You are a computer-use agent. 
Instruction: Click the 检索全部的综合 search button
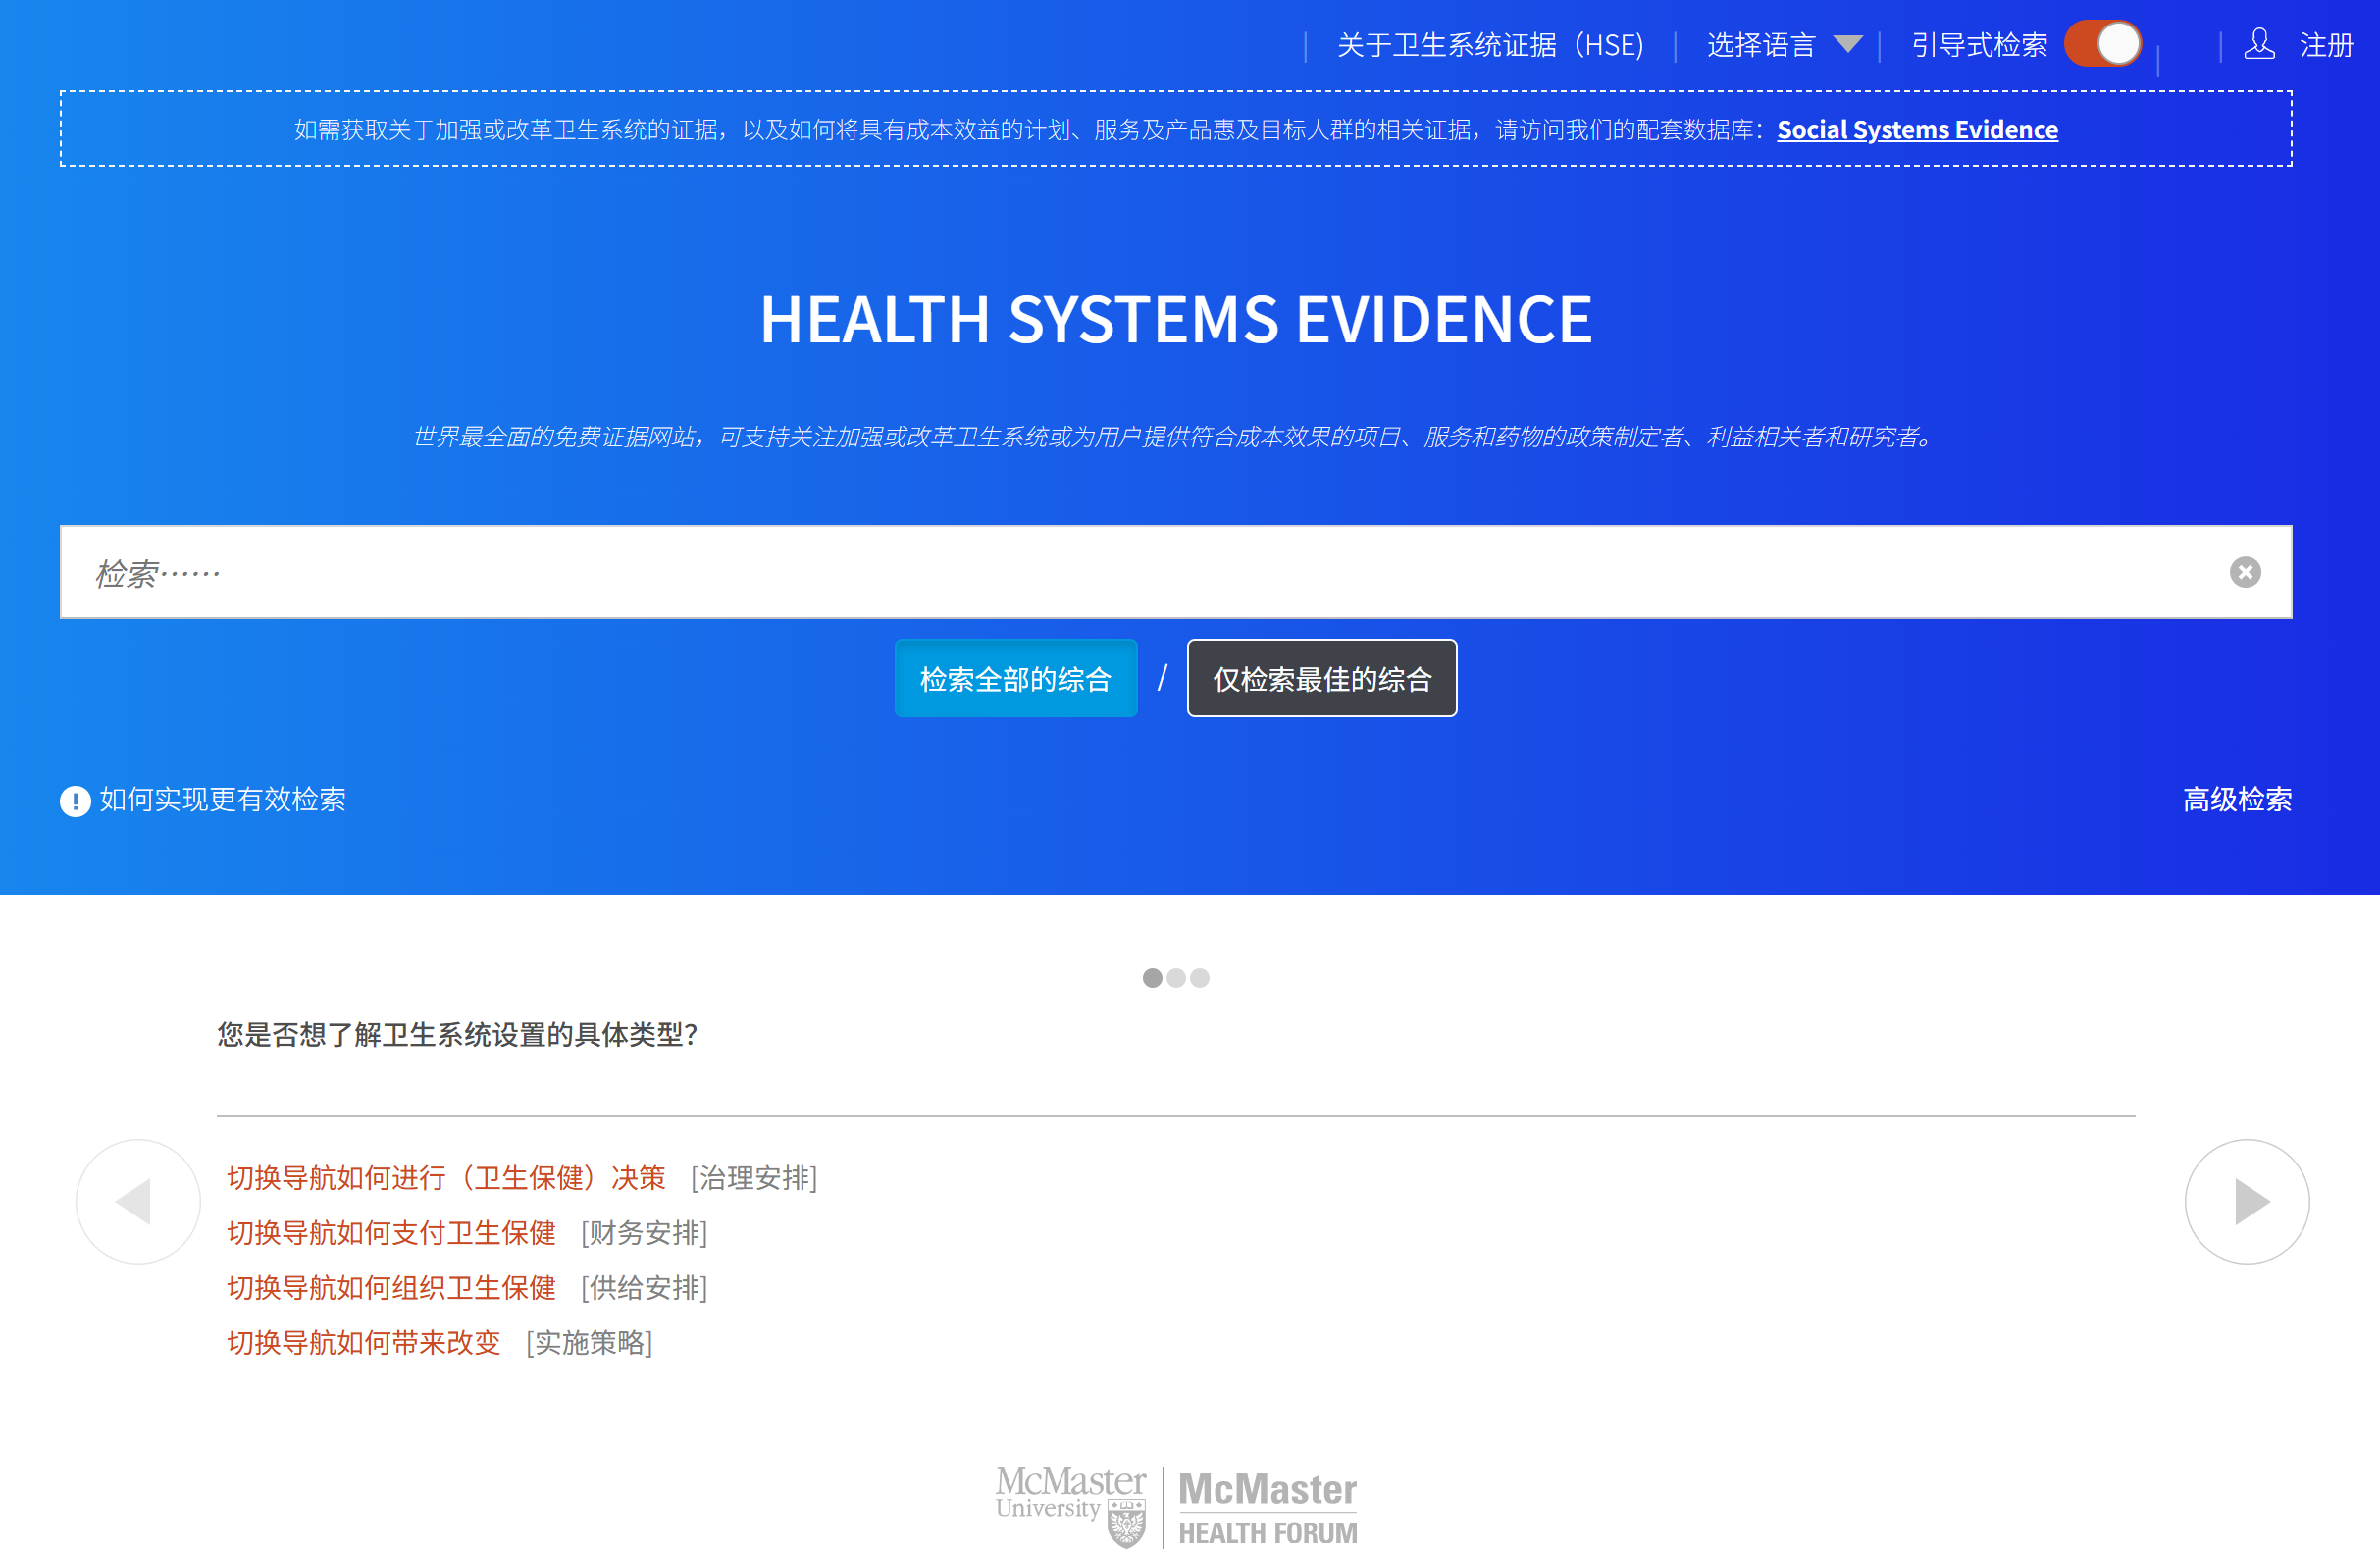pos(1015,679)
